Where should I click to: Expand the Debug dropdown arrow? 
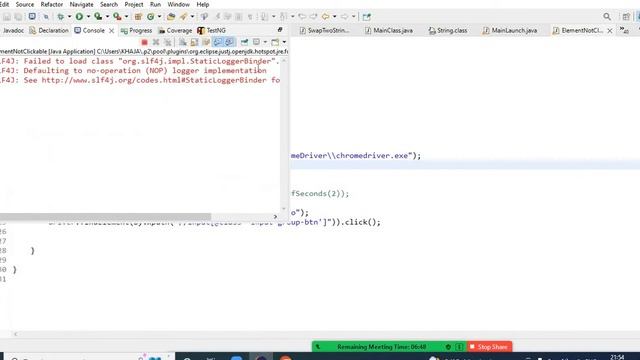click(69, 17)
